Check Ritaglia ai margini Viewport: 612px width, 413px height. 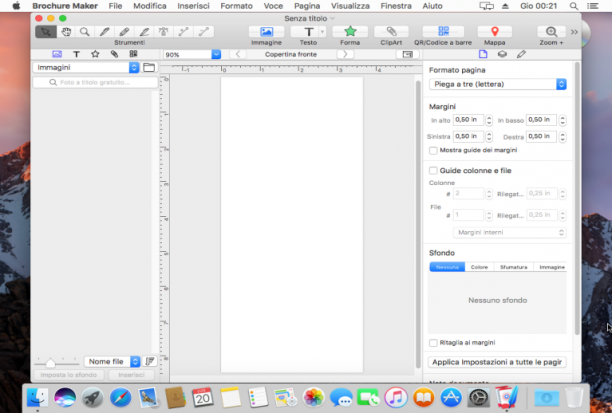tap(433, 343)
